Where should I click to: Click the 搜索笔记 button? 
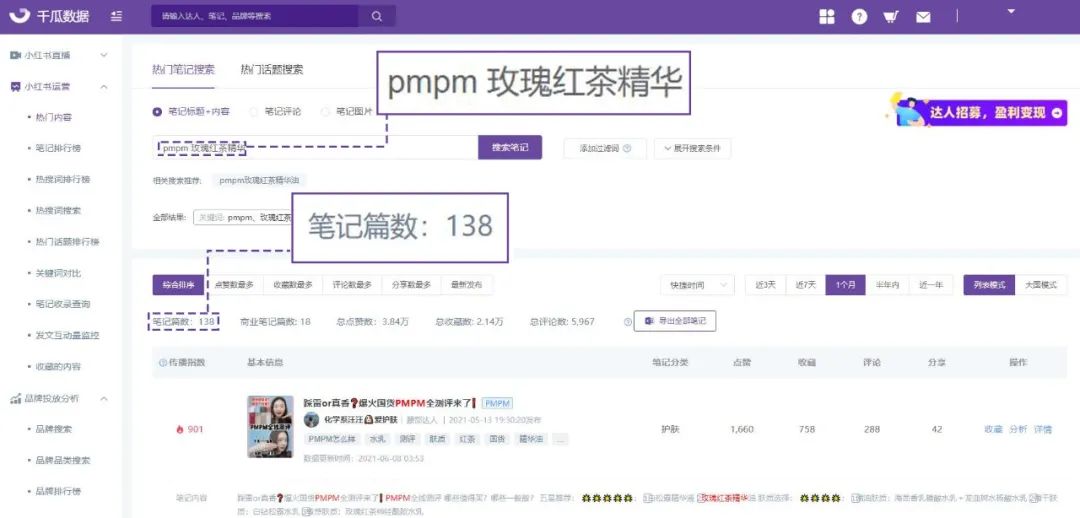510,147
